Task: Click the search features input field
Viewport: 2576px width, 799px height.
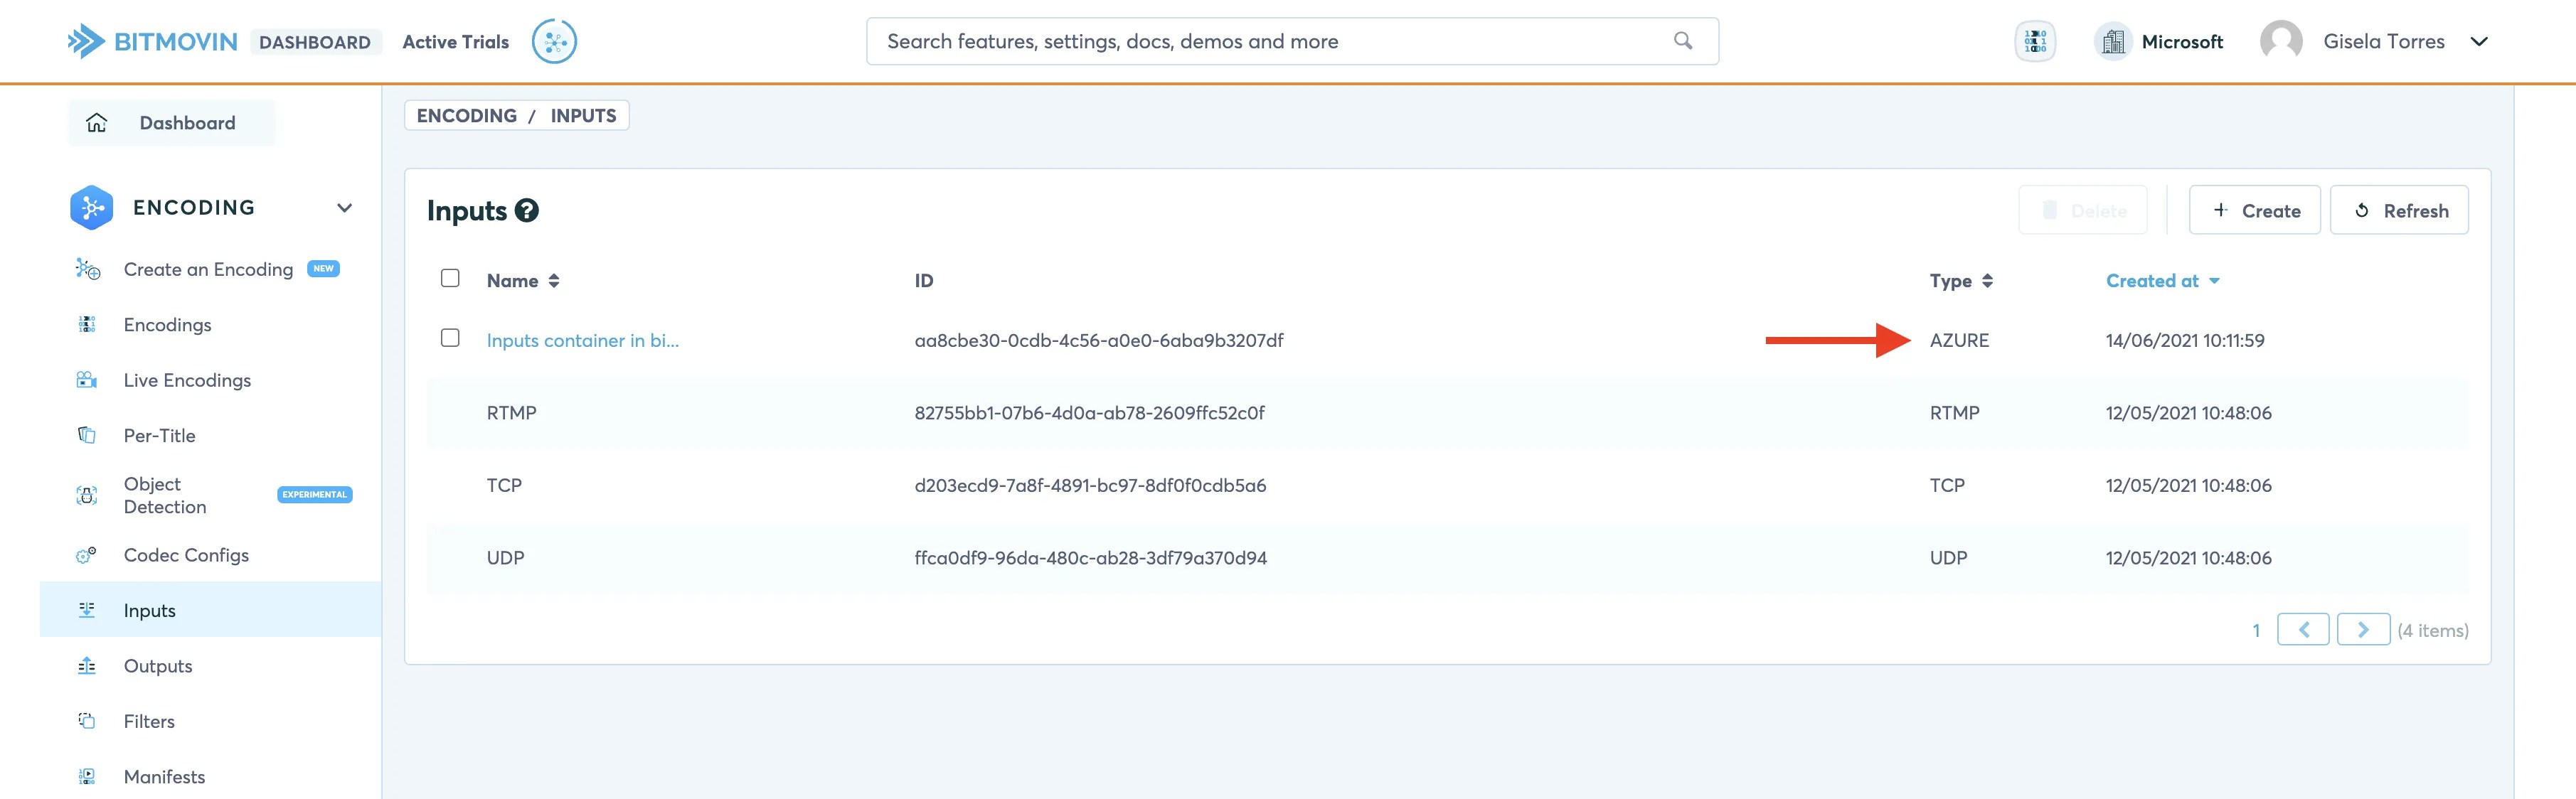Action: pyautogui.click(x=1292, y=41)
